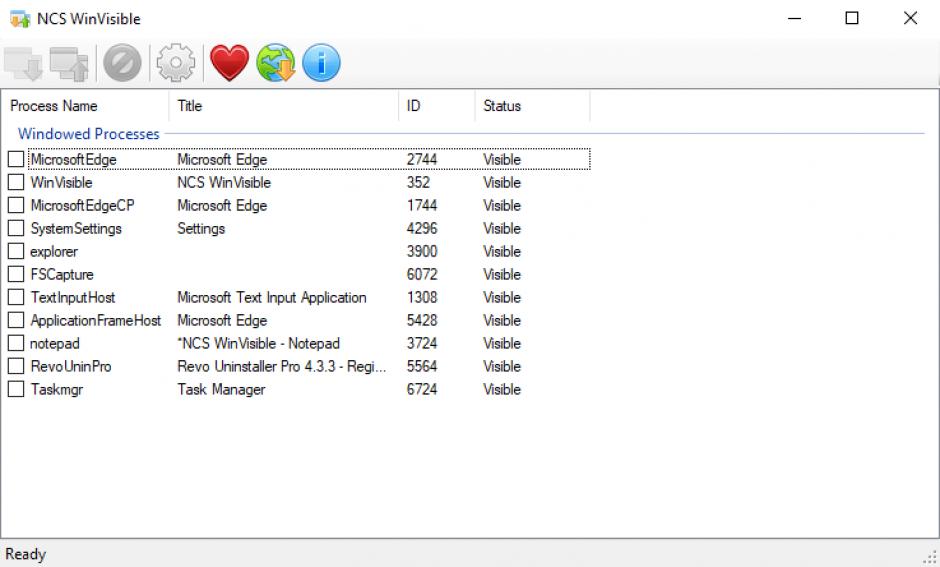This screenshot has height=567, width=940.
Task: Sort by the Process Name column header
Action: (85, 106)
